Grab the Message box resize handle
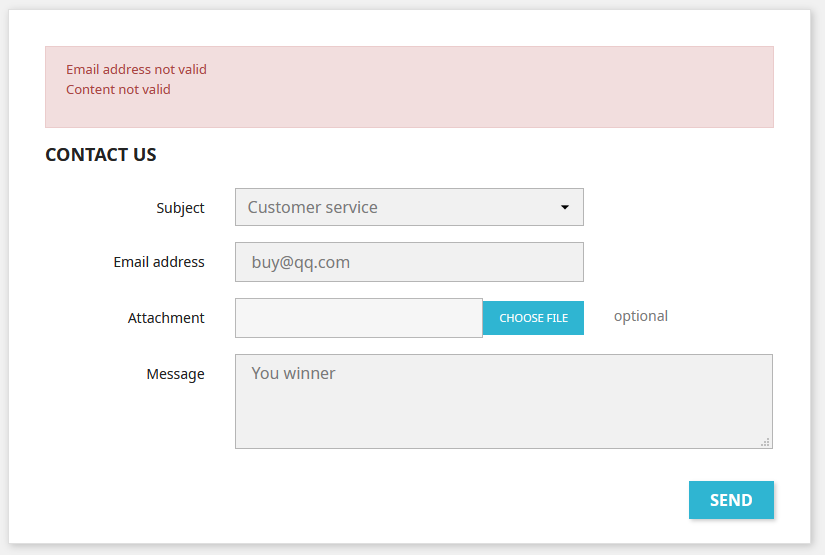 pyautogui.click(x=765, y=441)
